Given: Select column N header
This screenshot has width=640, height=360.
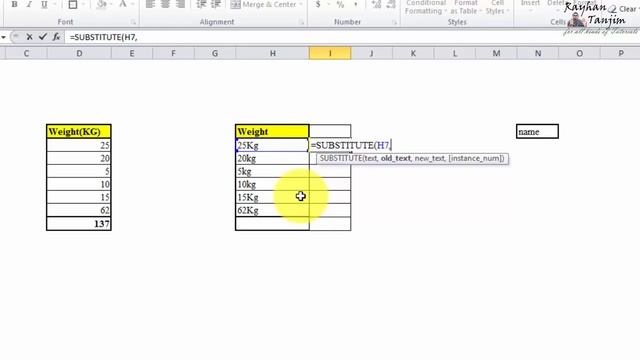Looking at the screenshot, I should 538,53.
